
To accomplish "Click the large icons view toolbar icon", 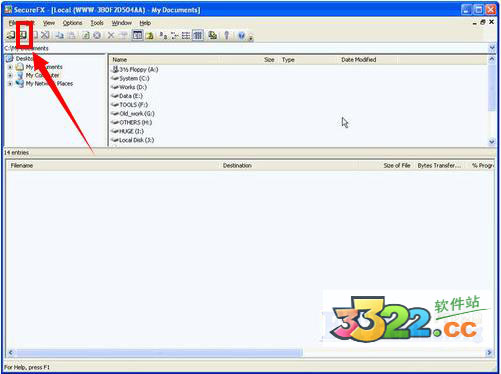I will tap(163, 35).
